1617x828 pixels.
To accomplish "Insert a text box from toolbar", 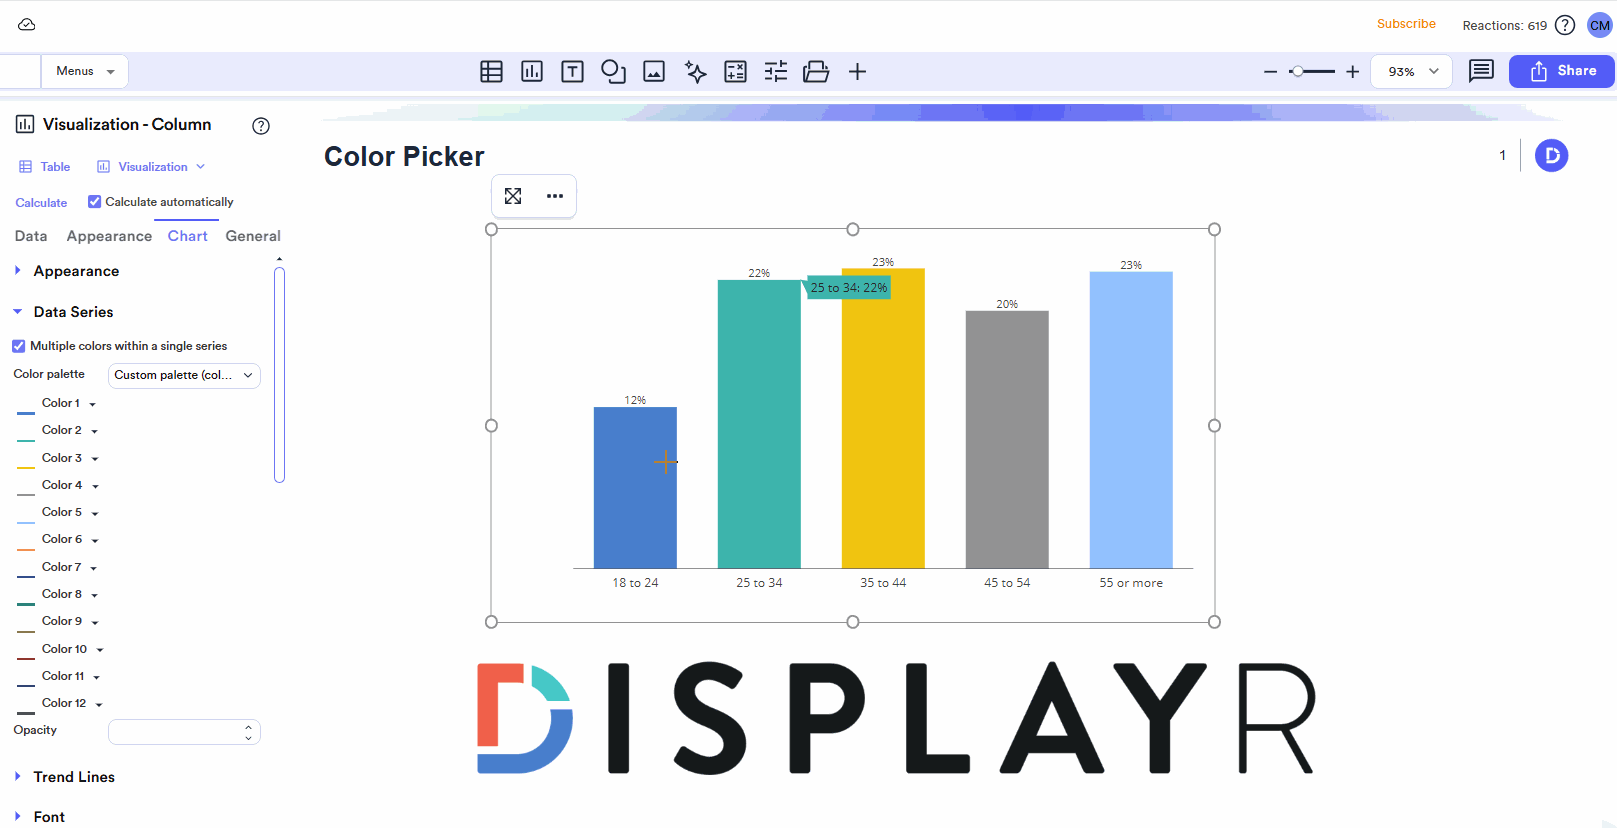I will pos(572,72).
